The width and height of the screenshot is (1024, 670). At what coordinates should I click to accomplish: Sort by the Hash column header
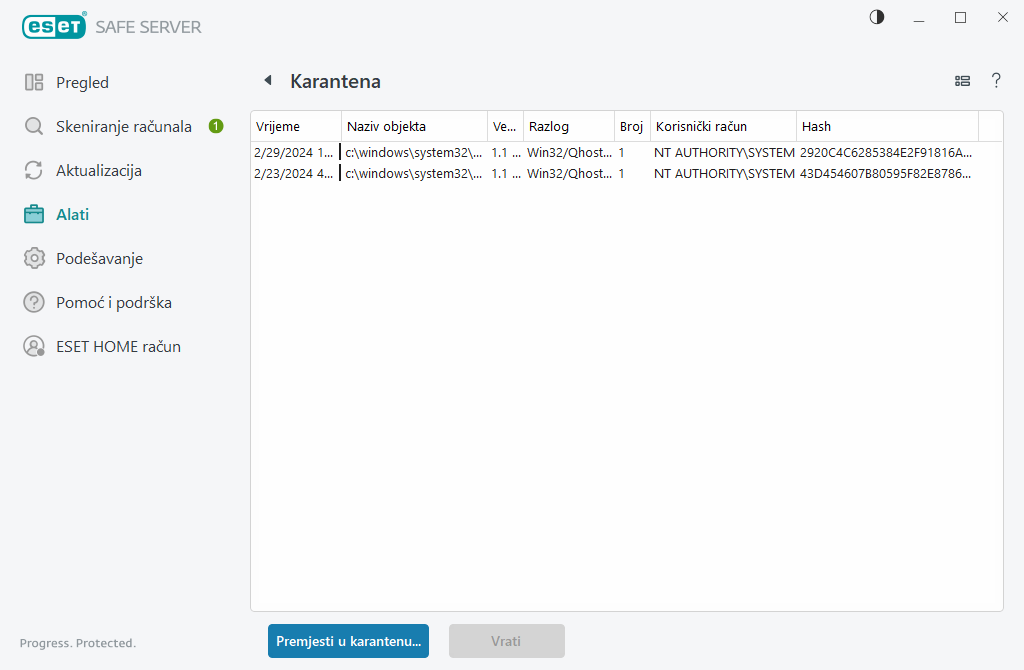[x=886, y=126]
